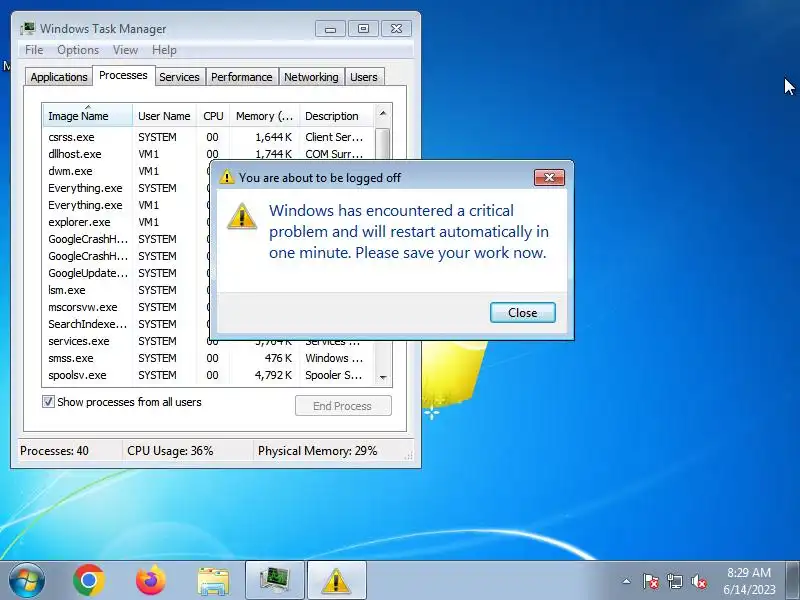Switch to the Users tab
Viewport: 800px width, 600px height.
click(x=364, y=77)
